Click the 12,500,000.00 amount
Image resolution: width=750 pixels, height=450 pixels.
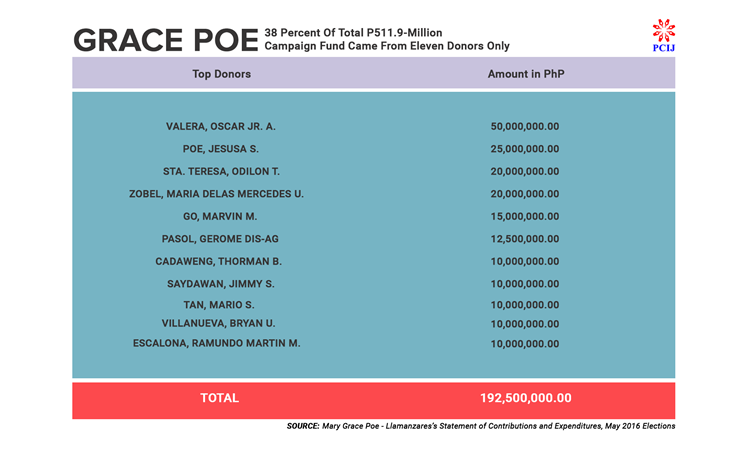(x=525, y=239)
